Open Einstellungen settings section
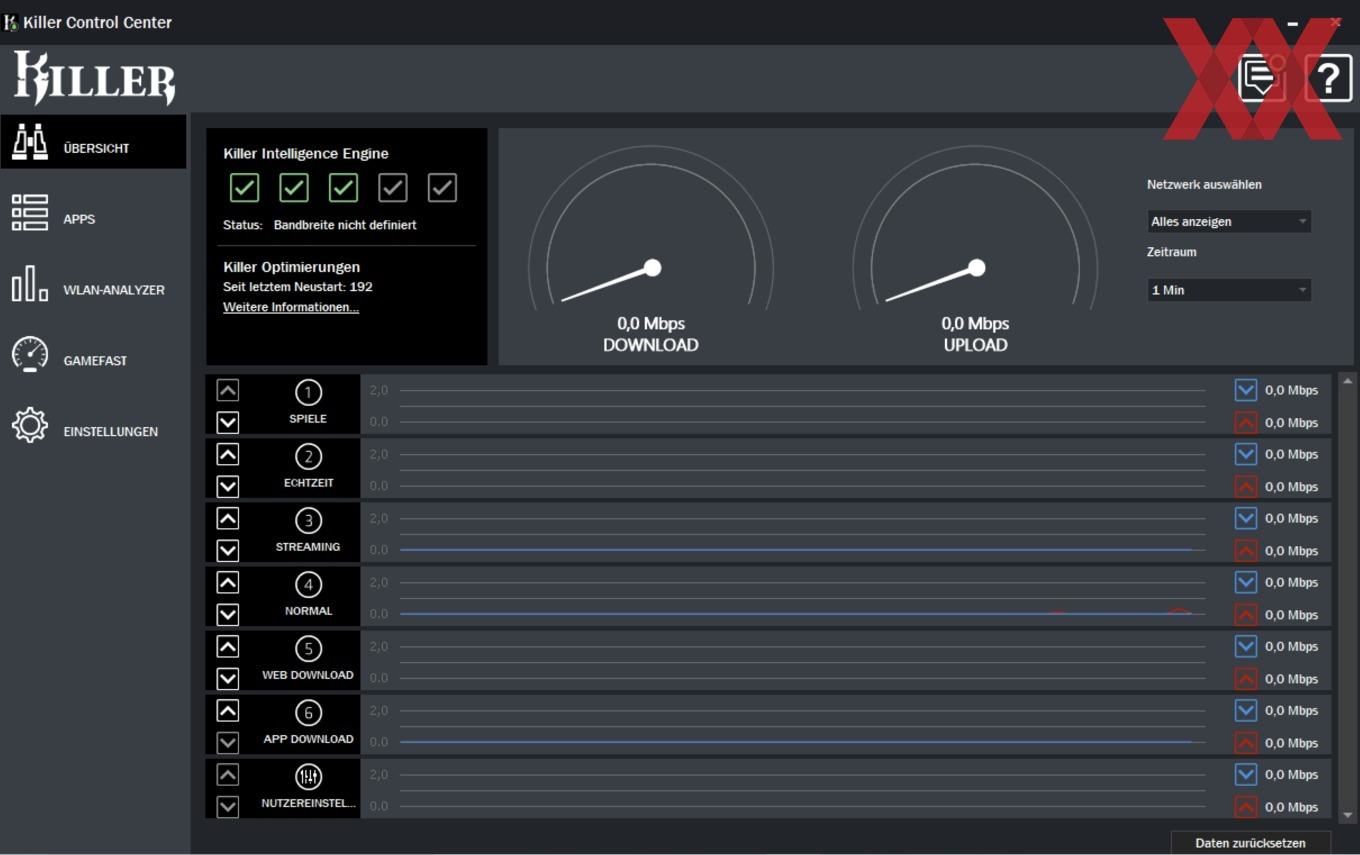This screenshot has height=855, width=1360. point(93,425)
